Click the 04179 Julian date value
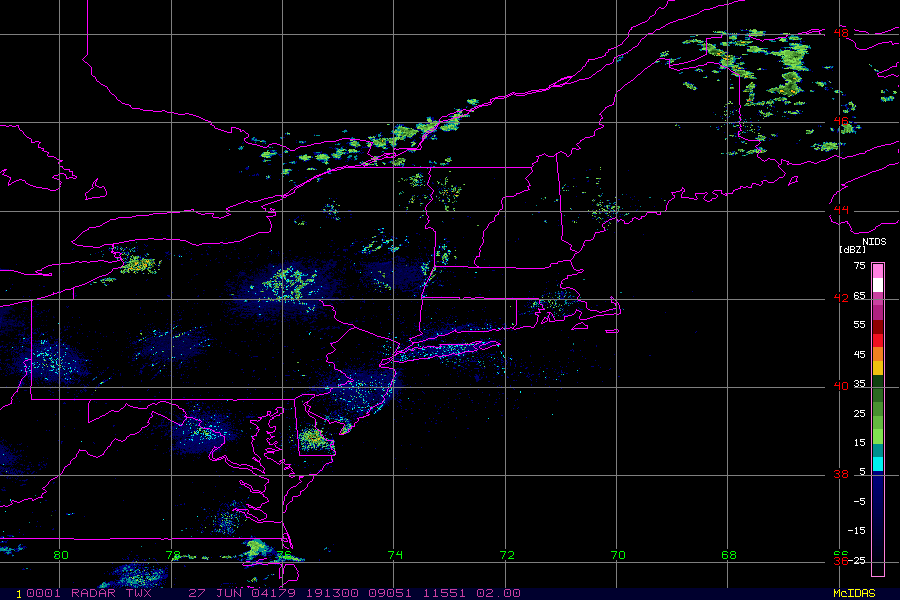This screenshot has width=900, height=600. pyautogui.click(x=272, y=593)
